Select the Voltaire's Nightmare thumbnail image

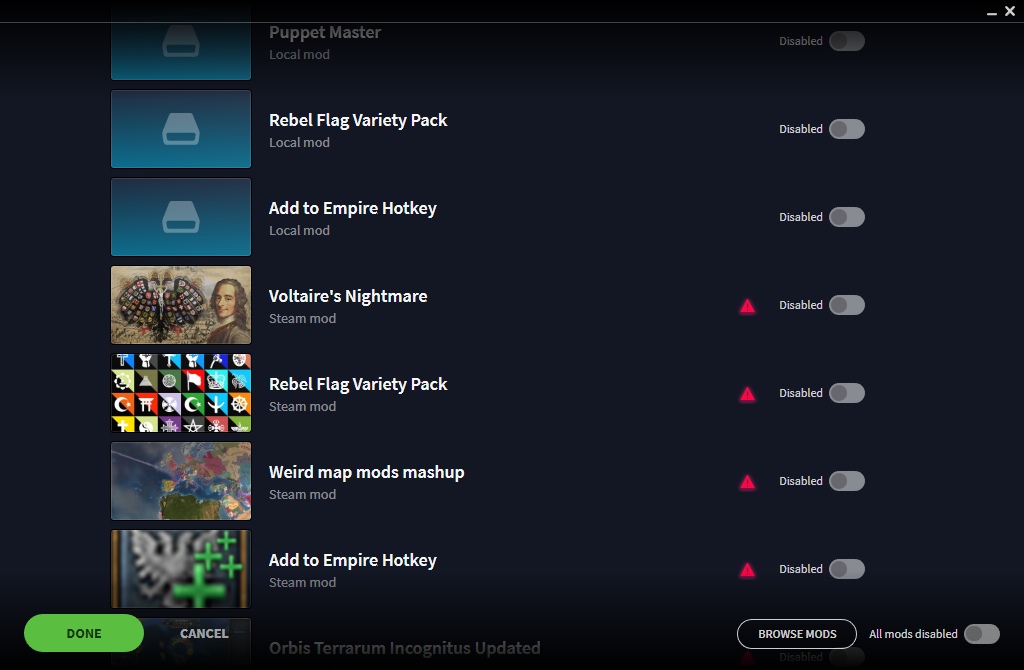[181, 305]
